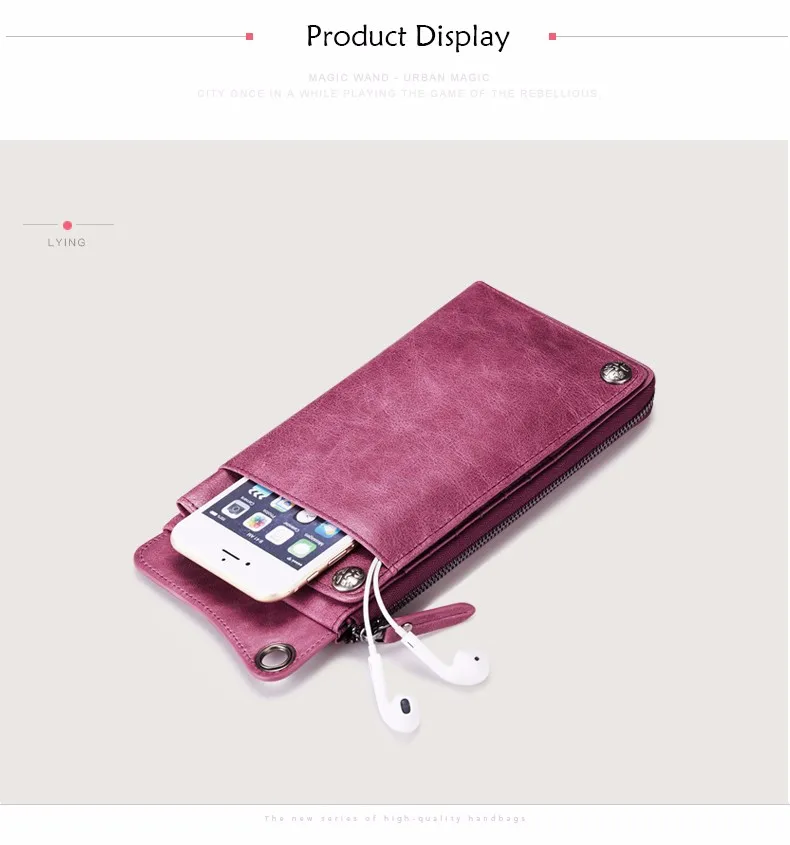Click the pink square left of Product Display
This screenshot has height=845, width=790.
click(x=250, y=37)
